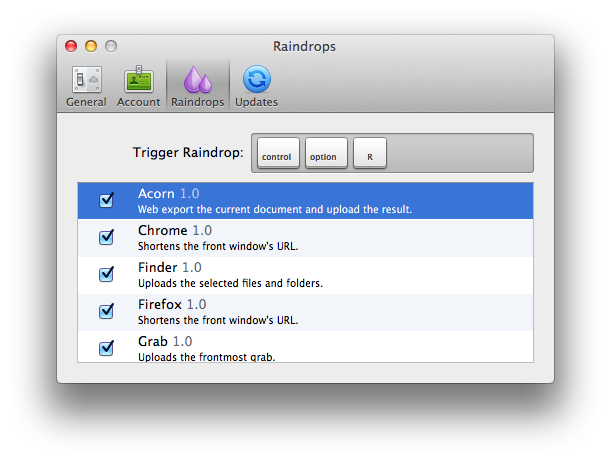Uncheck the Acorn 1.0 raindrop checkbox
The height and width of the screenshot is (462, 611).
coord(106,200)
